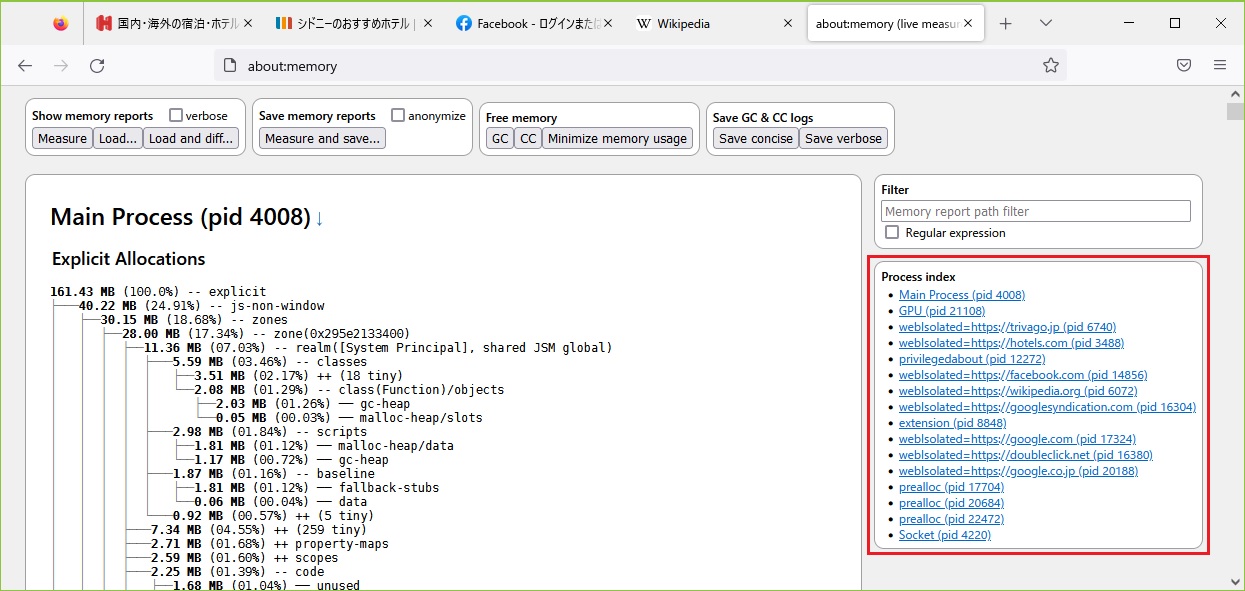Open the Save to Pocket icon

tap(1183, 66)
